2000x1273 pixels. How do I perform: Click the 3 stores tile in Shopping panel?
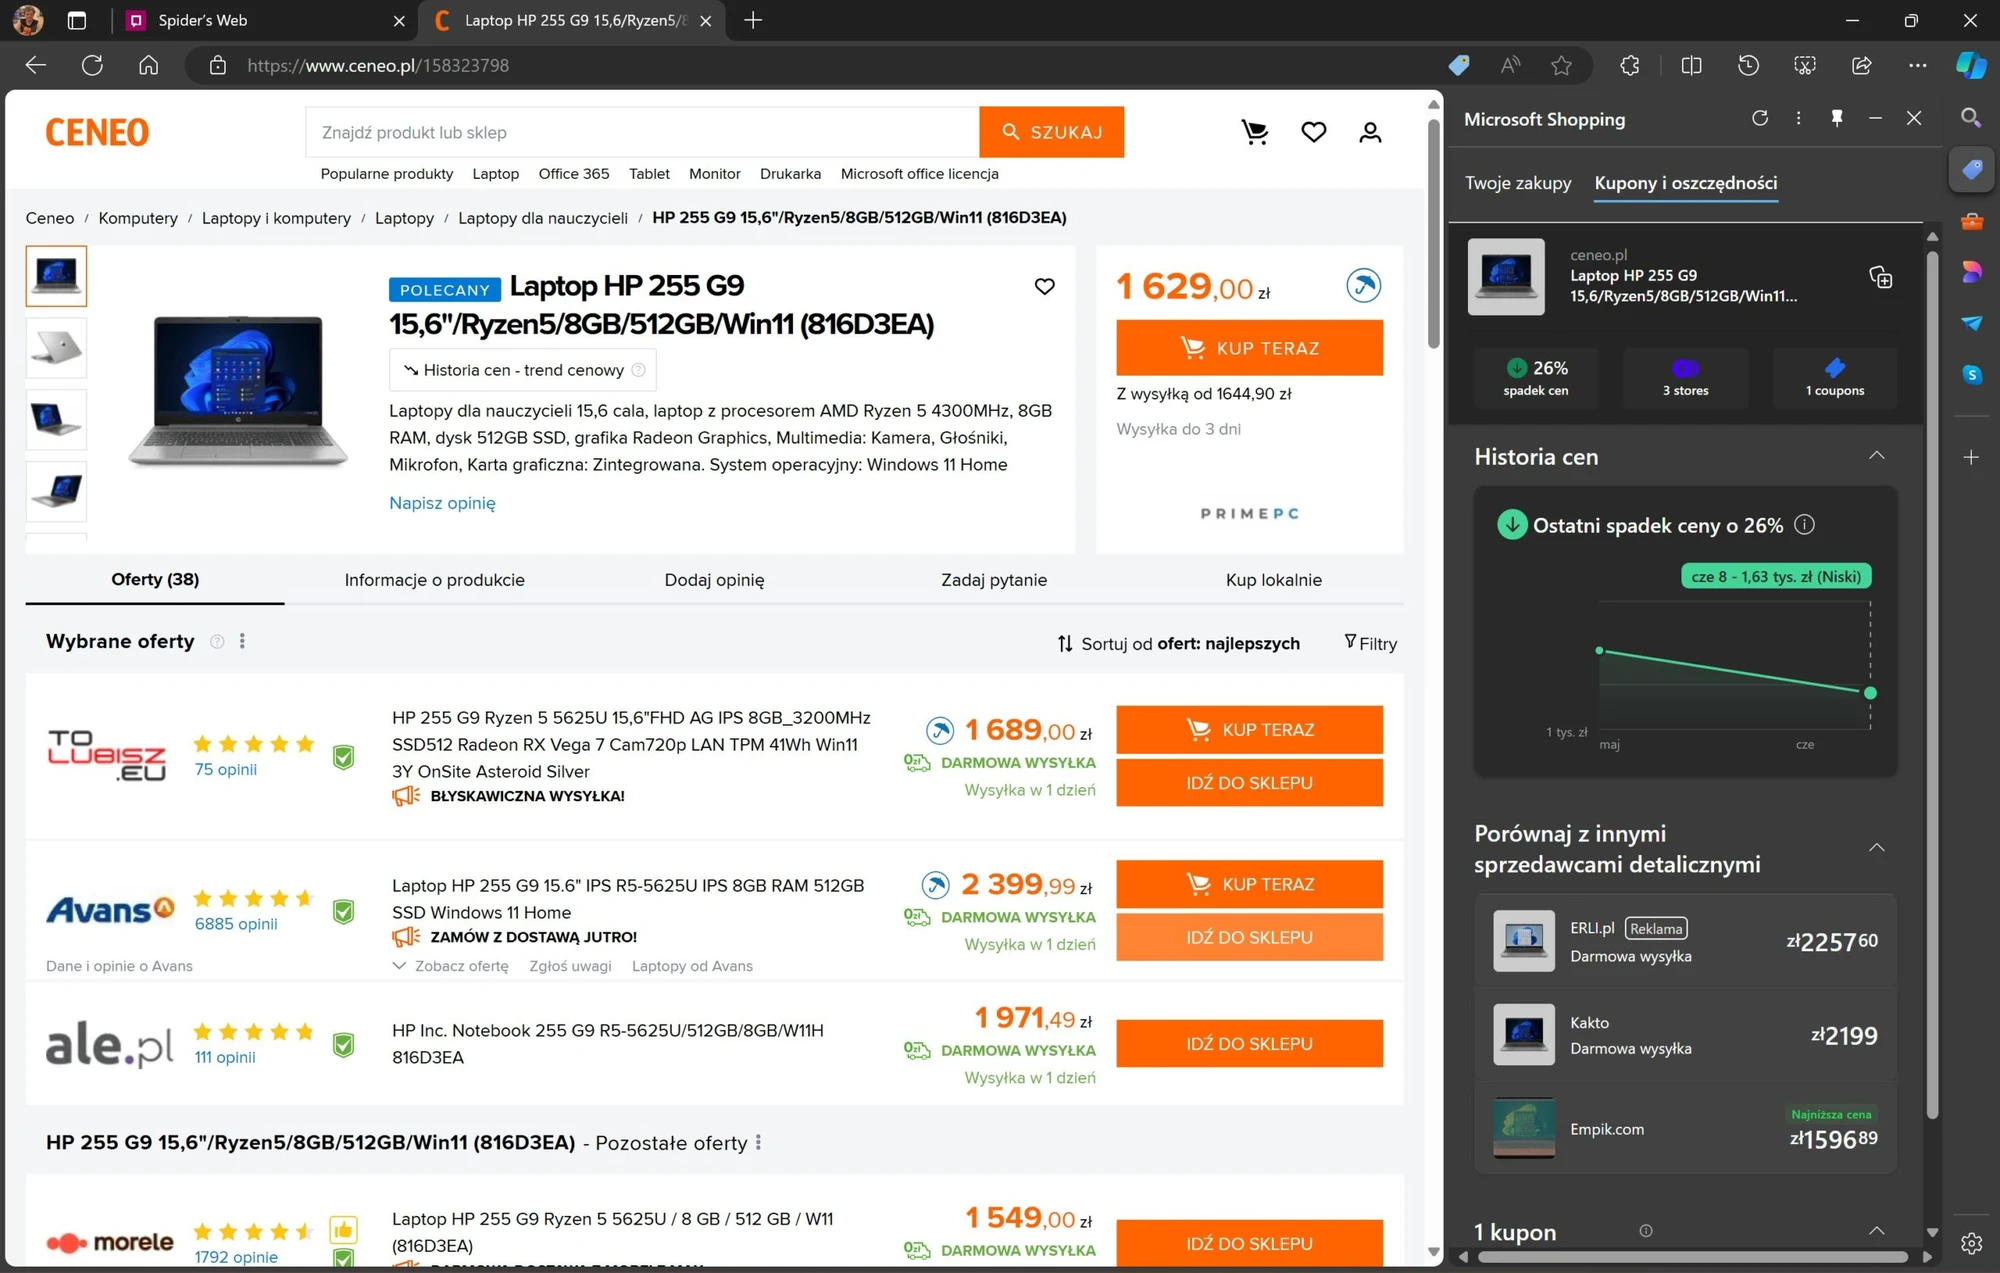click(x=1685, y=377)
